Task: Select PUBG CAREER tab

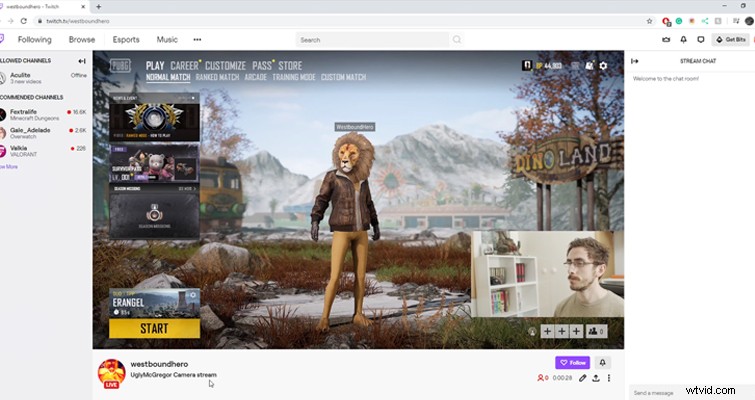Action: coord(184,65)
